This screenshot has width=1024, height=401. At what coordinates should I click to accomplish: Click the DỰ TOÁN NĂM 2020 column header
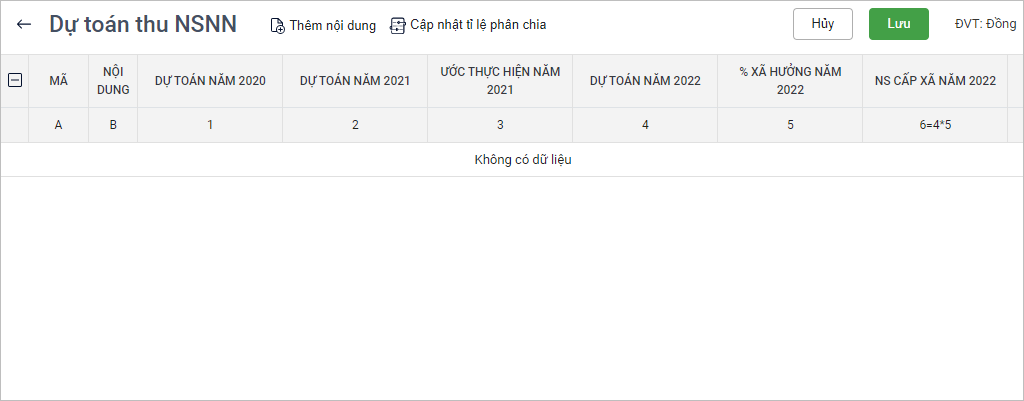pos(210,81)
